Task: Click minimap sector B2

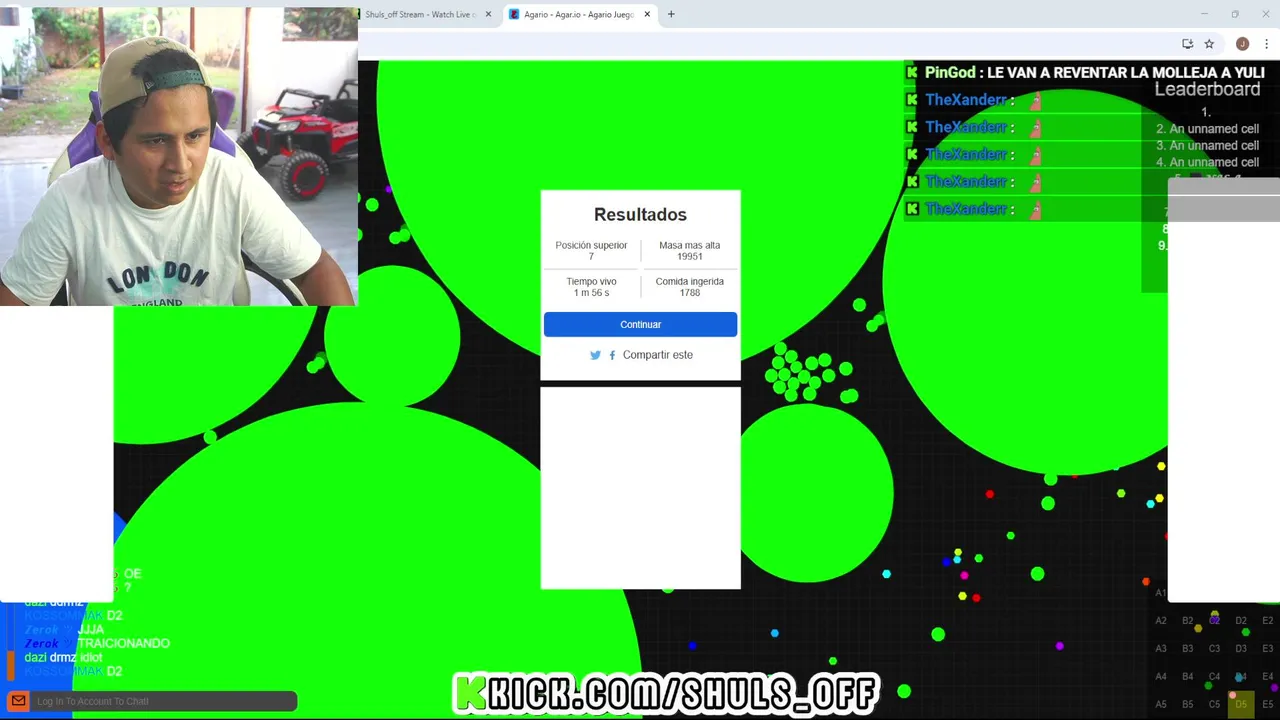Action: 1188,620
